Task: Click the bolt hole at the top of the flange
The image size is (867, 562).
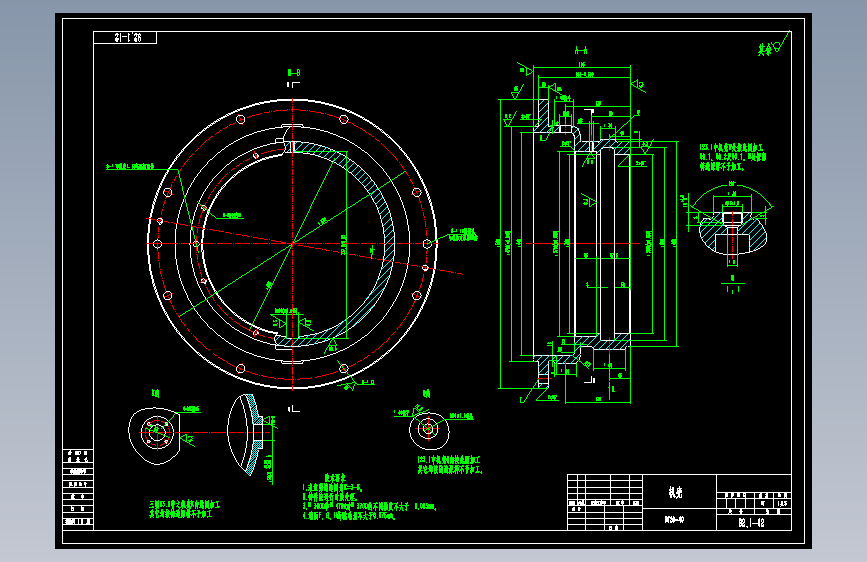Action: point(241,119)
